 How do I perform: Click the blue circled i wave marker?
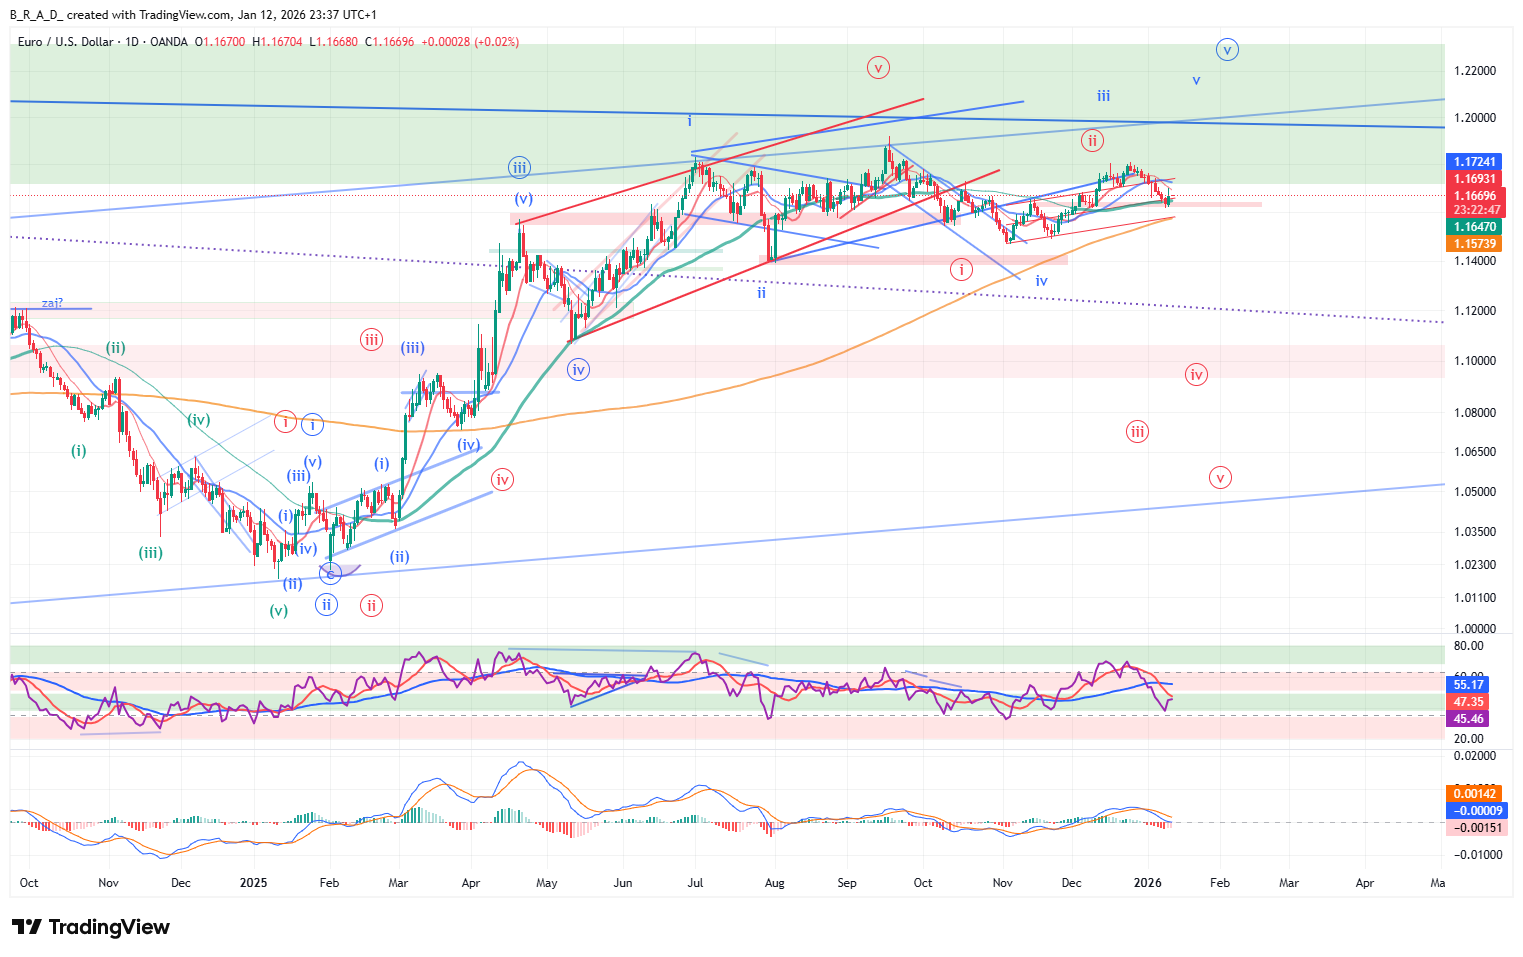click(312, 424)
